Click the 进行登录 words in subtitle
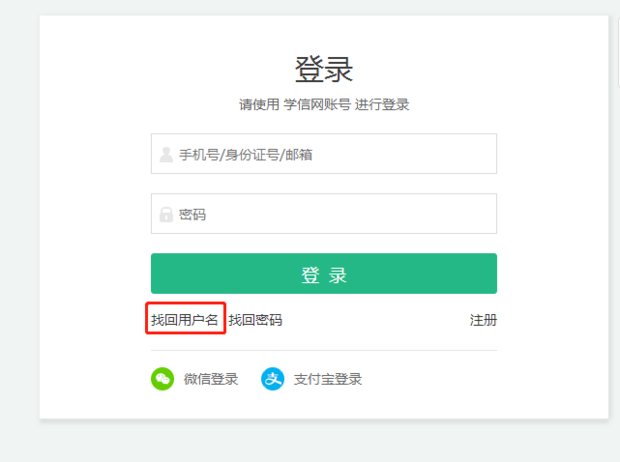 coord(382,104)
